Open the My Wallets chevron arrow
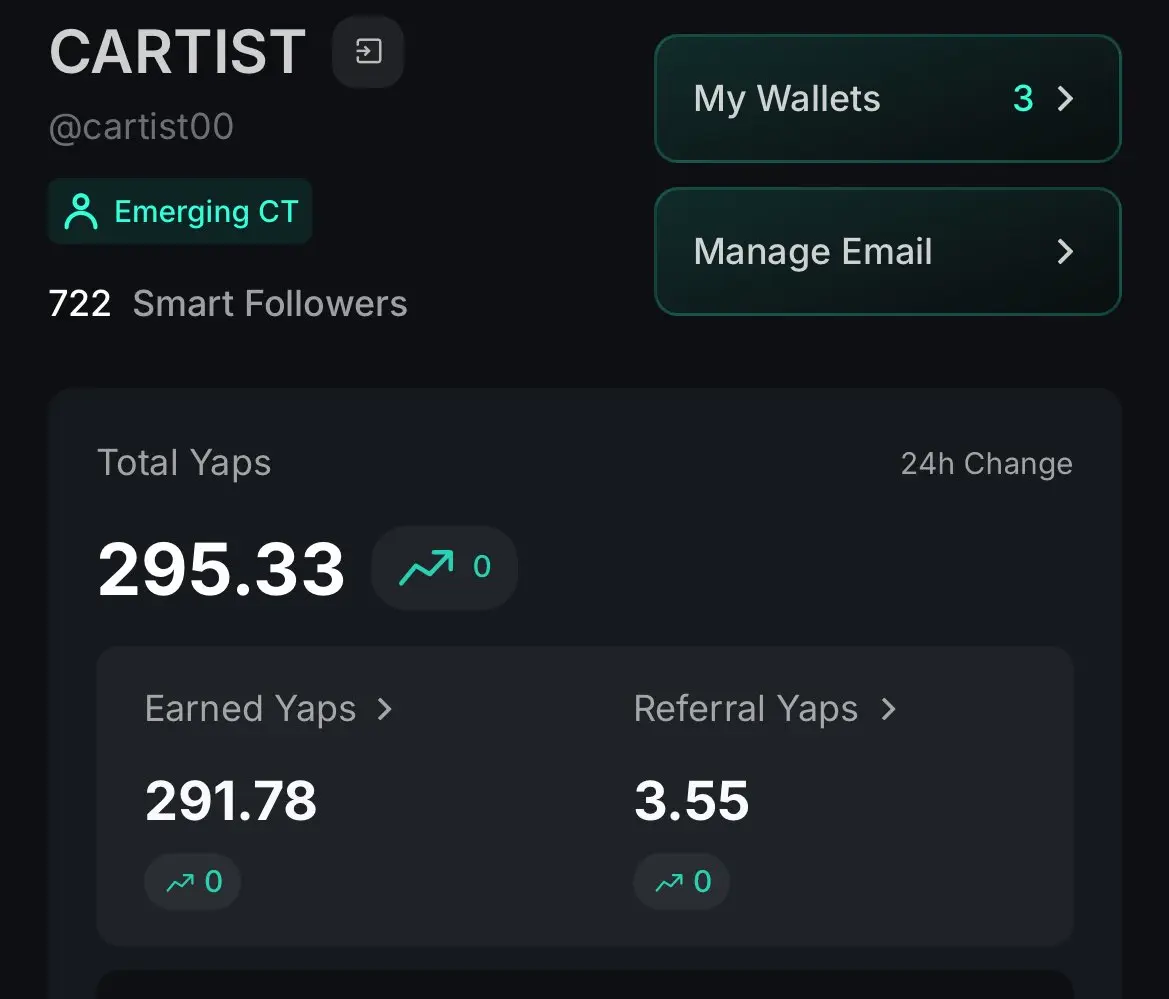The width and height of the screenshot is (1169, 999). (x=1065, y=98)
